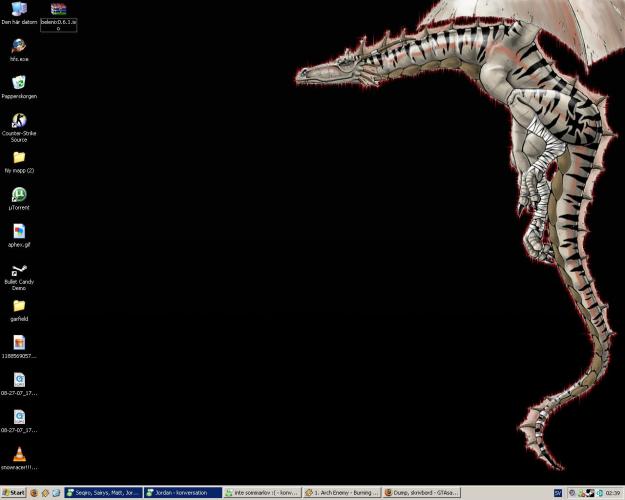The height and width of the screenshot is (500, 625).
Task: Click the SV language indicator in taskbar
Action: [558, 493]
